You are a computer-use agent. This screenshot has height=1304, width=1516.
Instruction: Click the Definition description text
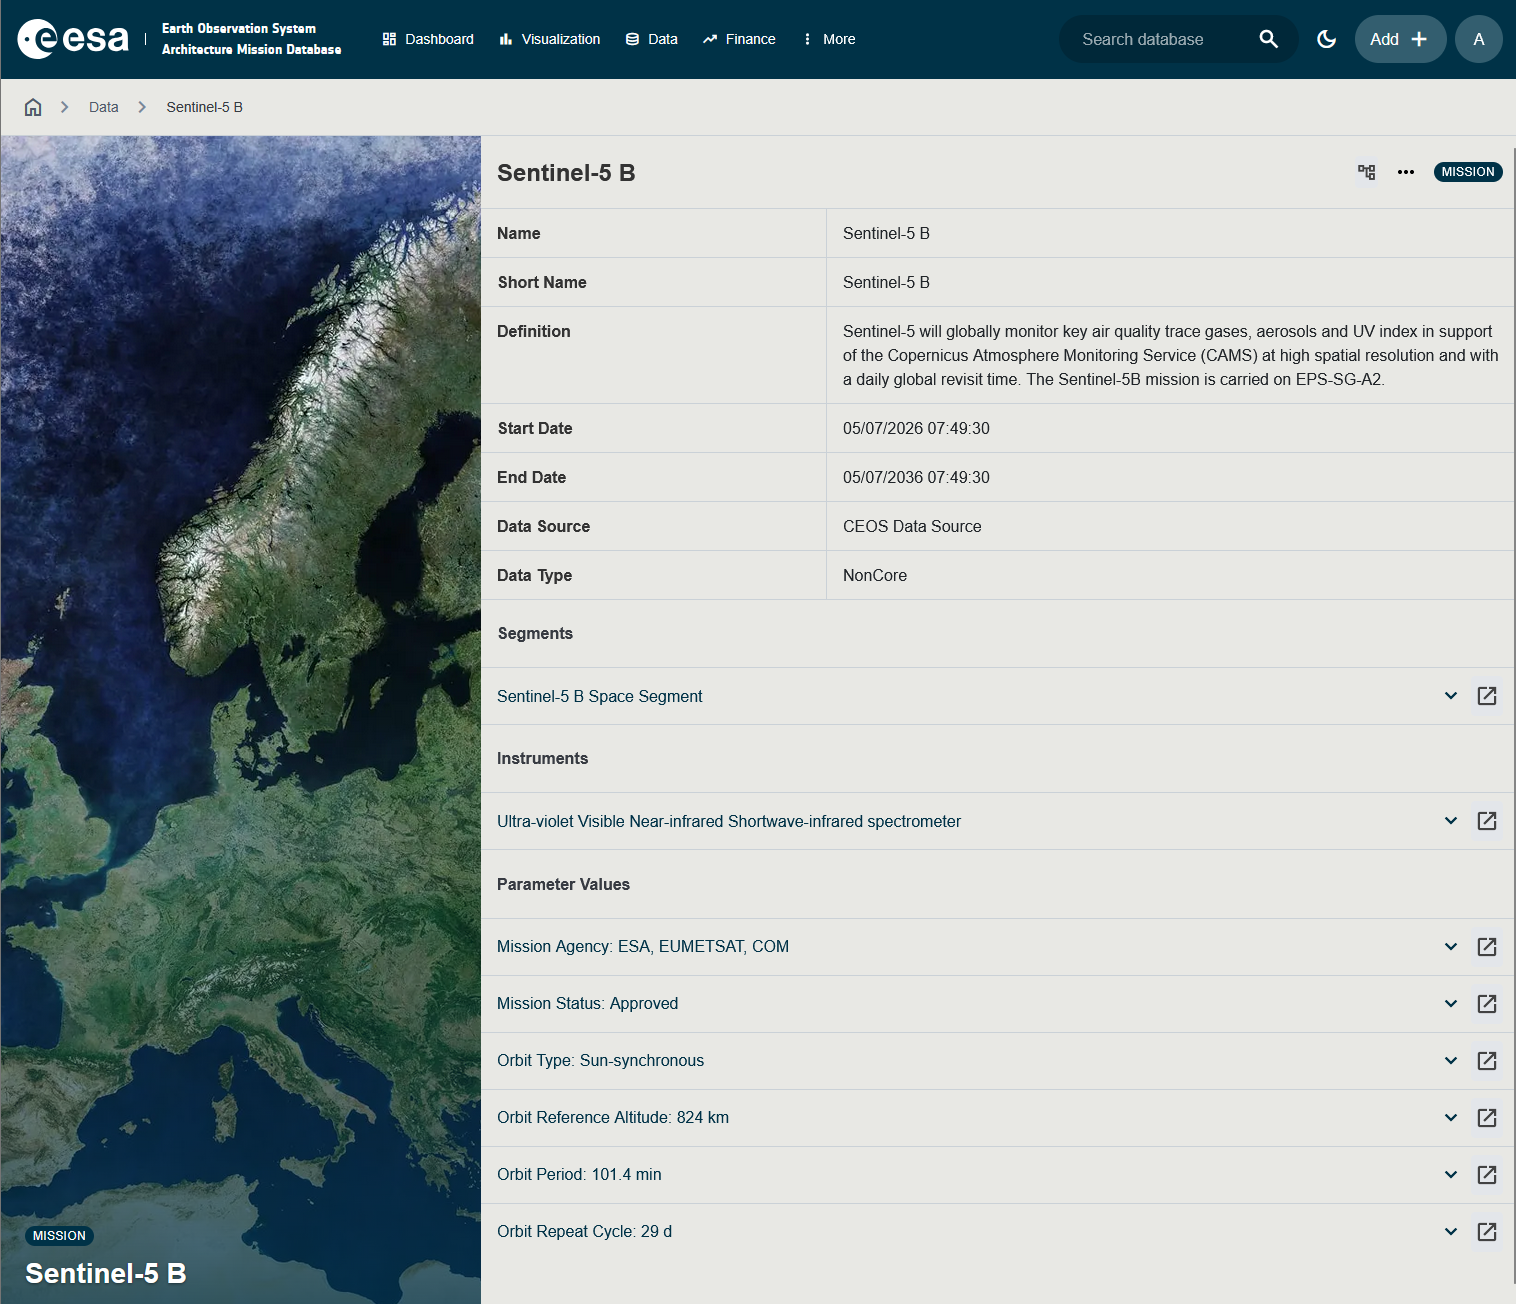click(x=1170, y=355)
